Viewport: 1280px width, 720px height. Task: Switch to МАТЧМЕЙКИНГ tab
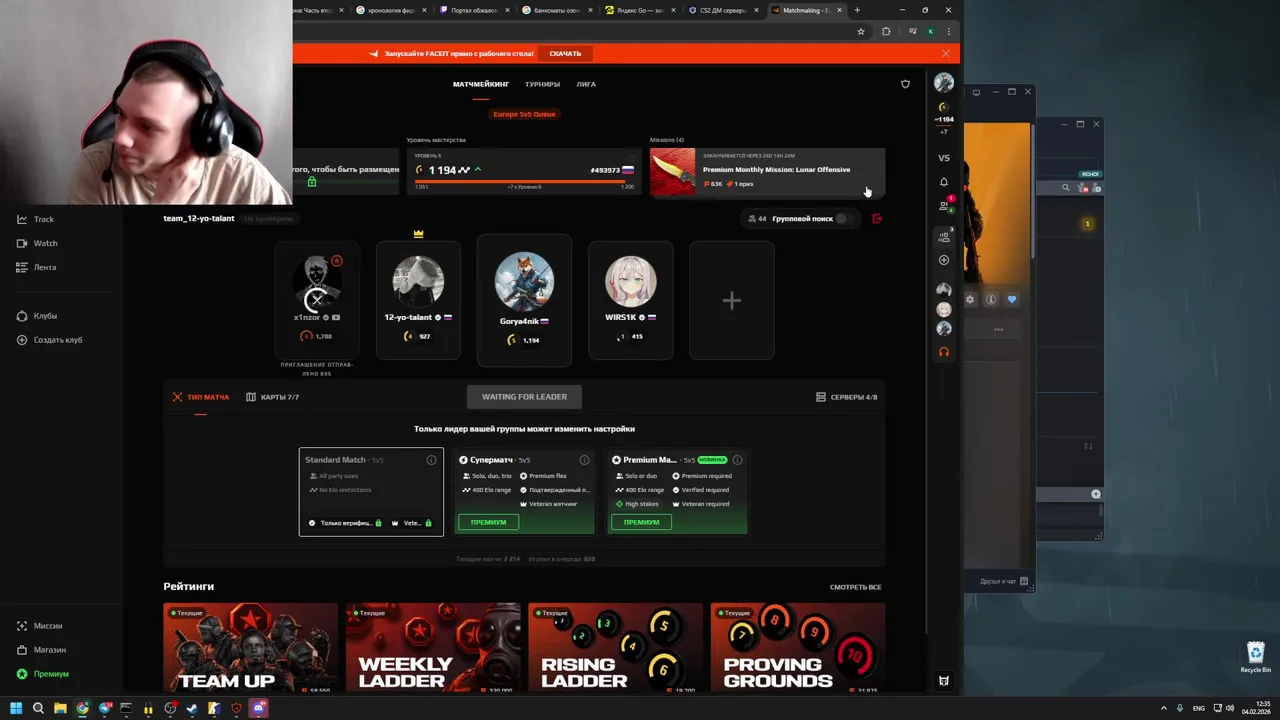click(481, 84)
